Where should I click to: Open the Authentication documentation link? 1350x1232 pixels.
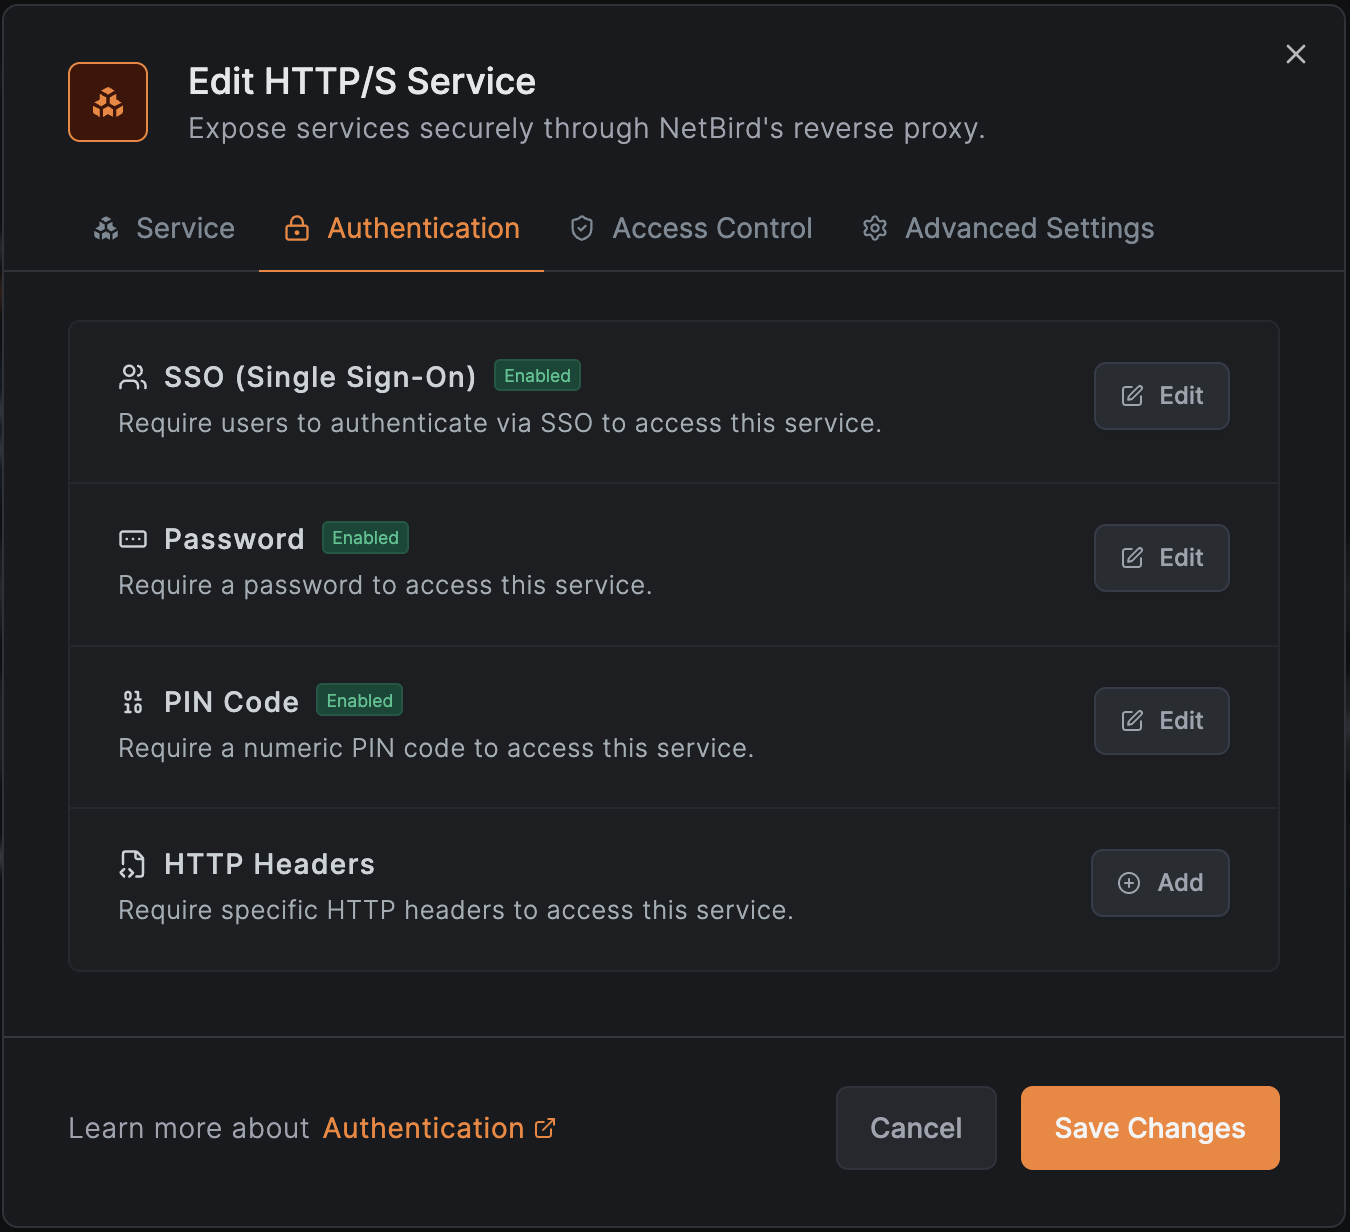coord(423,1128)
